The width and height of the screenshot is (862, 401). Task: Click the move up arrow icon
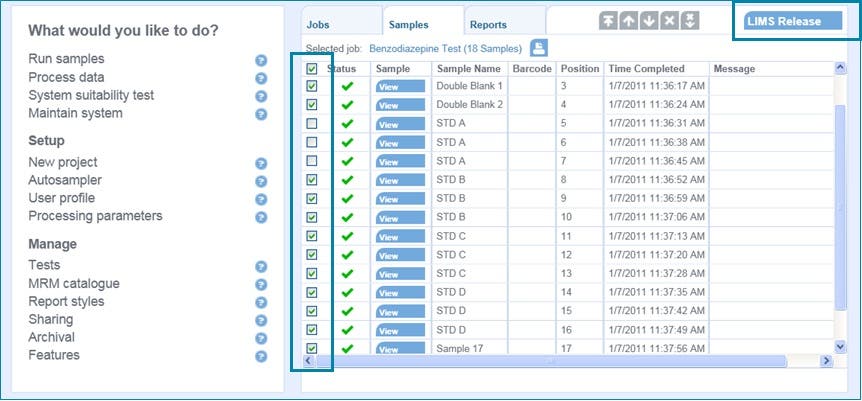point(628,21)
